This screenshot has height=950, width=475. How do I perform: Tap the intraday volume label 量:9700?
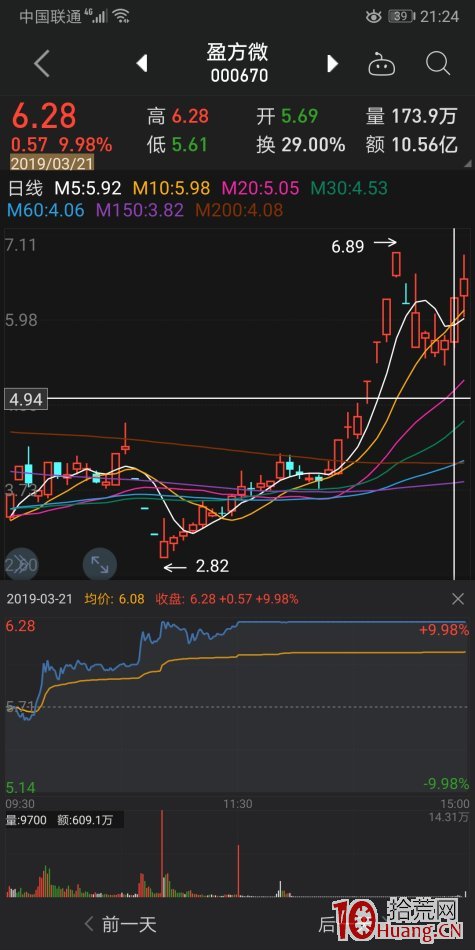click(25, 820)
